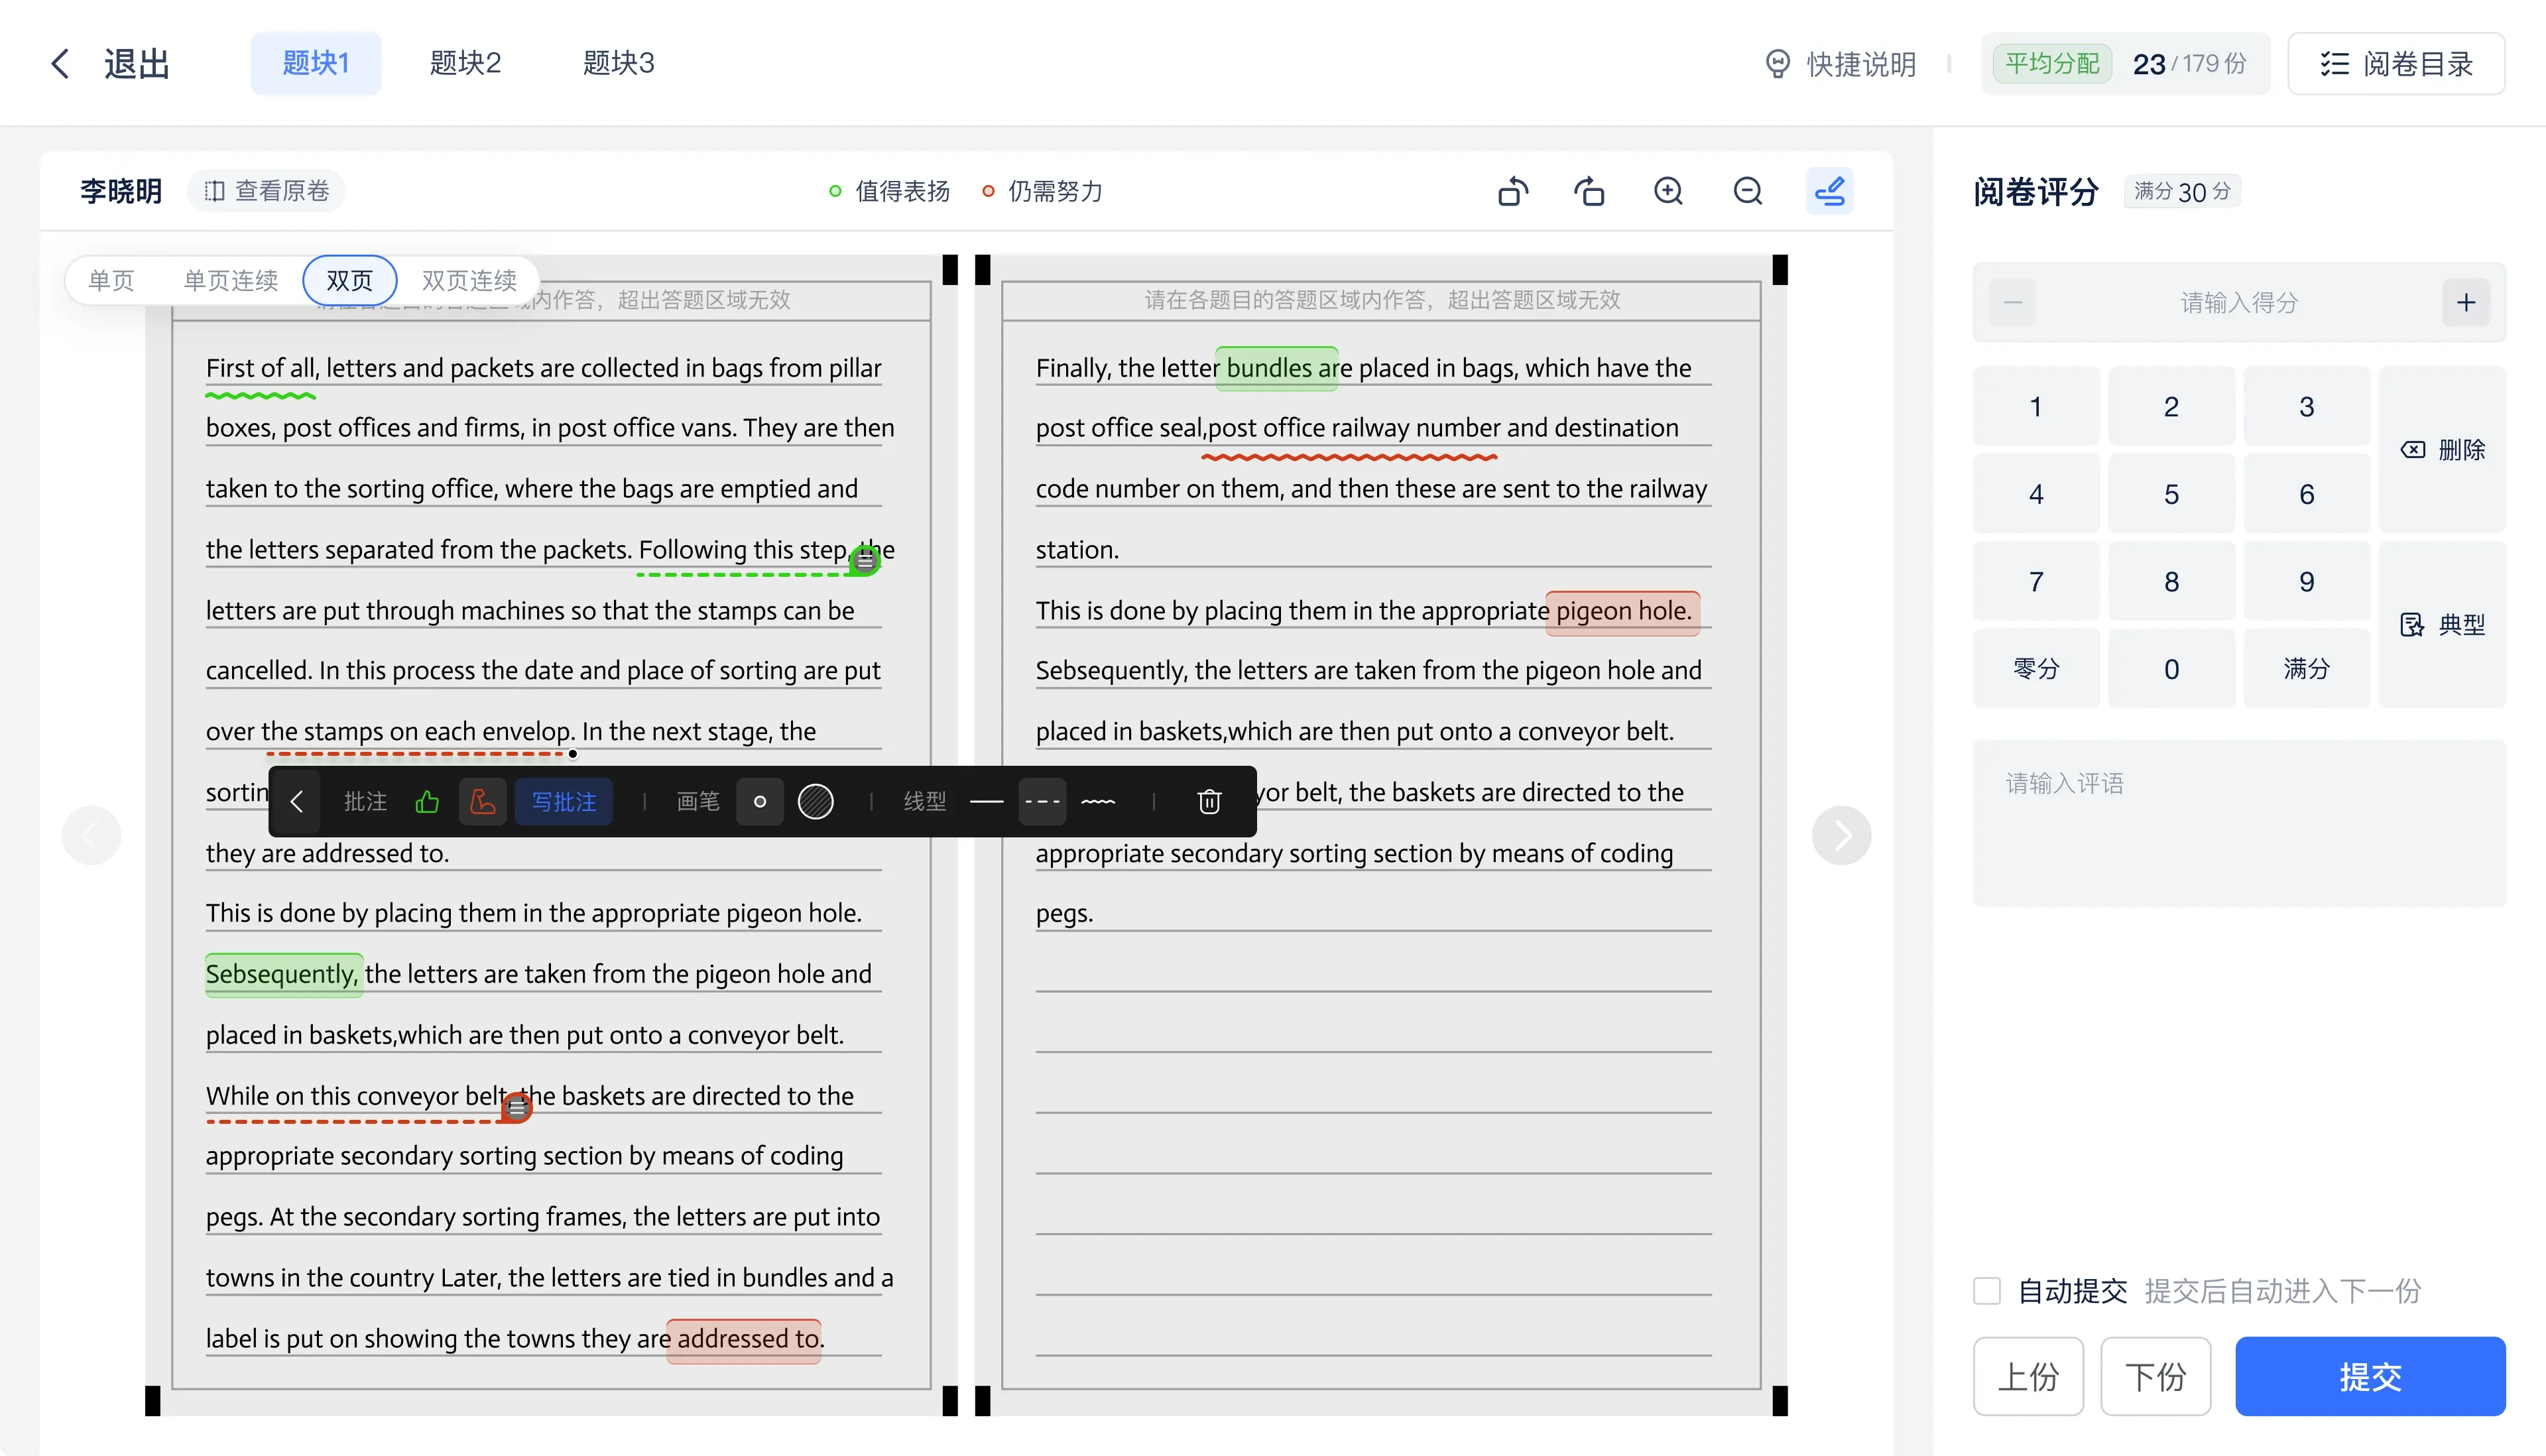Viewport: 2546px width, 1456px height.
Task: Choose the wavy line style
Action: point(1098,802)
